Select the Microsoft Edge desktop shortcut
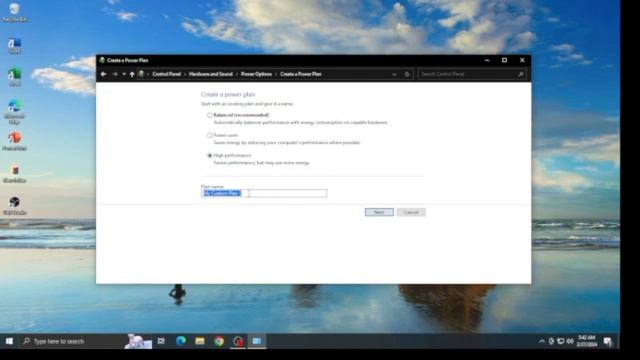The height and width of the screenshot is (360, 640). (x=15, y=111)
